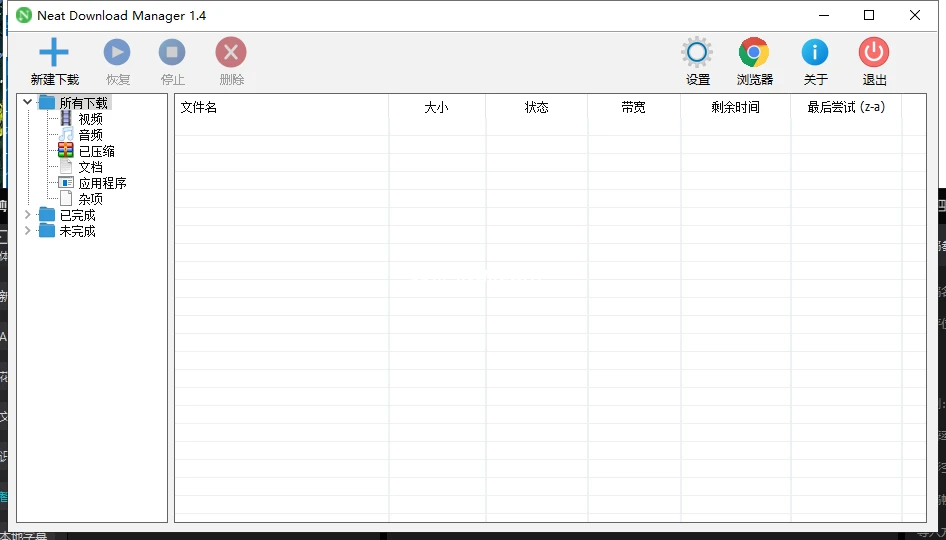The height and width of the screenshot is (540, 946).
Task: Maximize the Neat Download Manager window
Action: tap(869, 15)
